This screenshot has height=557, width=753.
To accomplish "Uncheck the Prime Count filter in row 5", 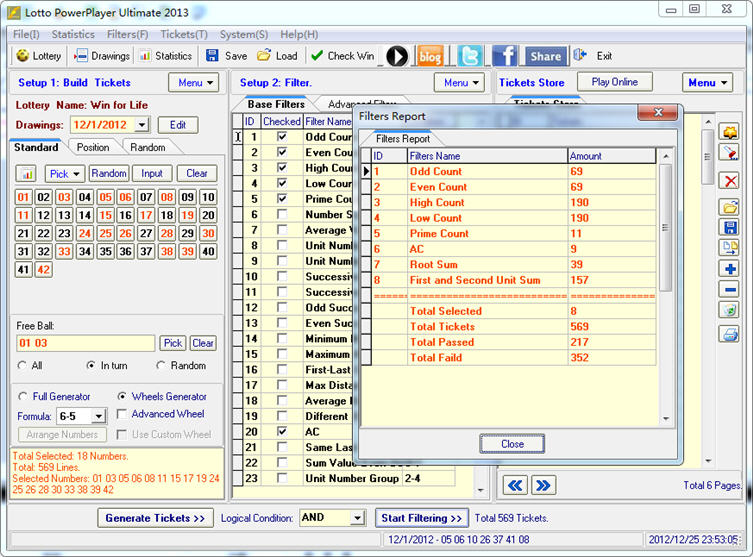I will (x=282, y=199).
